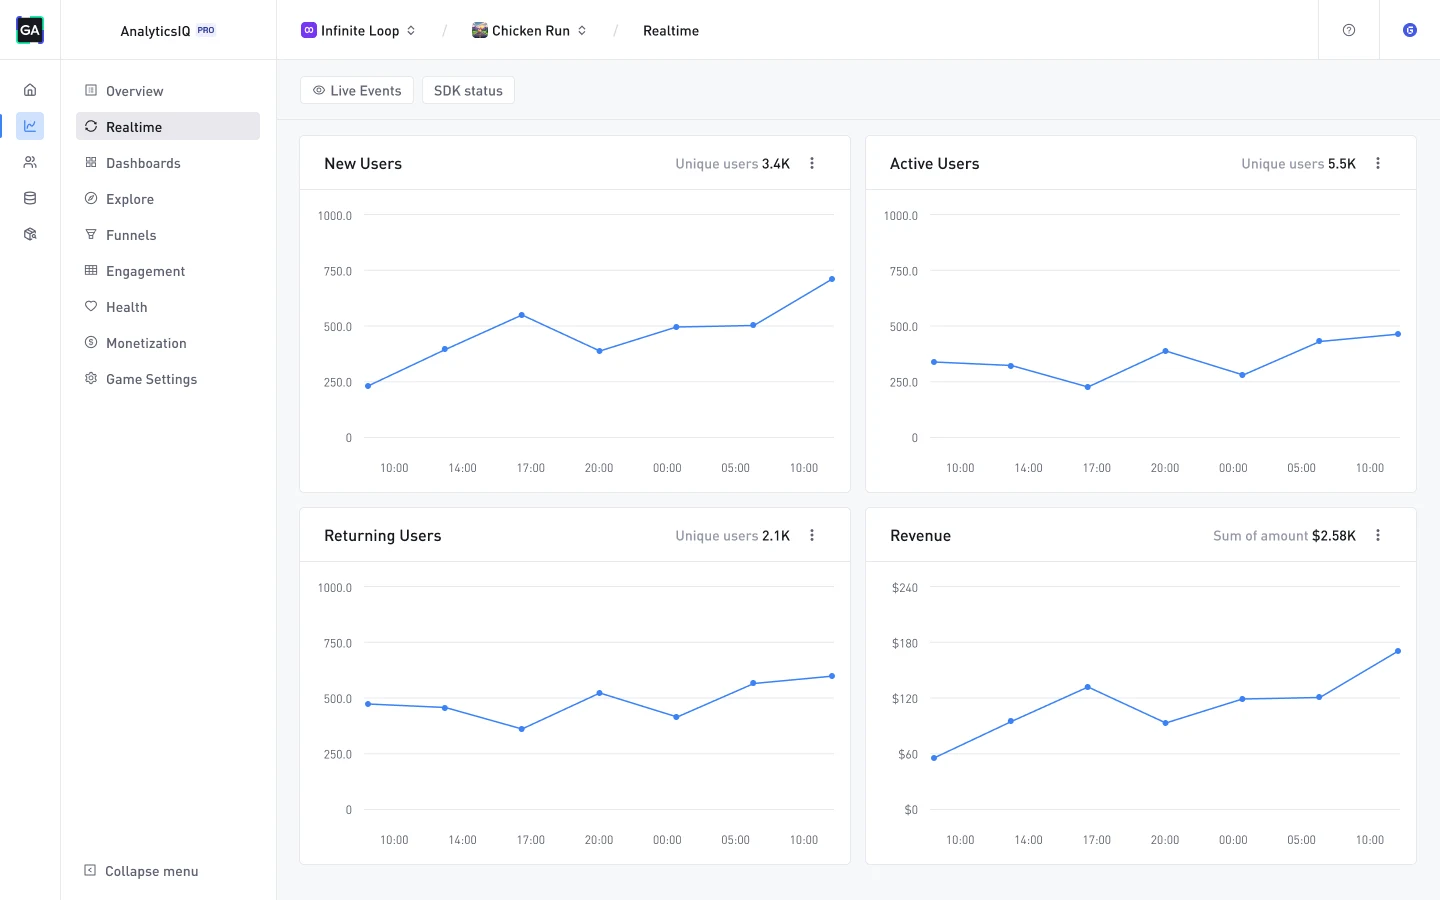Viewport: 1440px width, 900px height.
Task: Click Collapse menu label
Action: tap(152, 871)
